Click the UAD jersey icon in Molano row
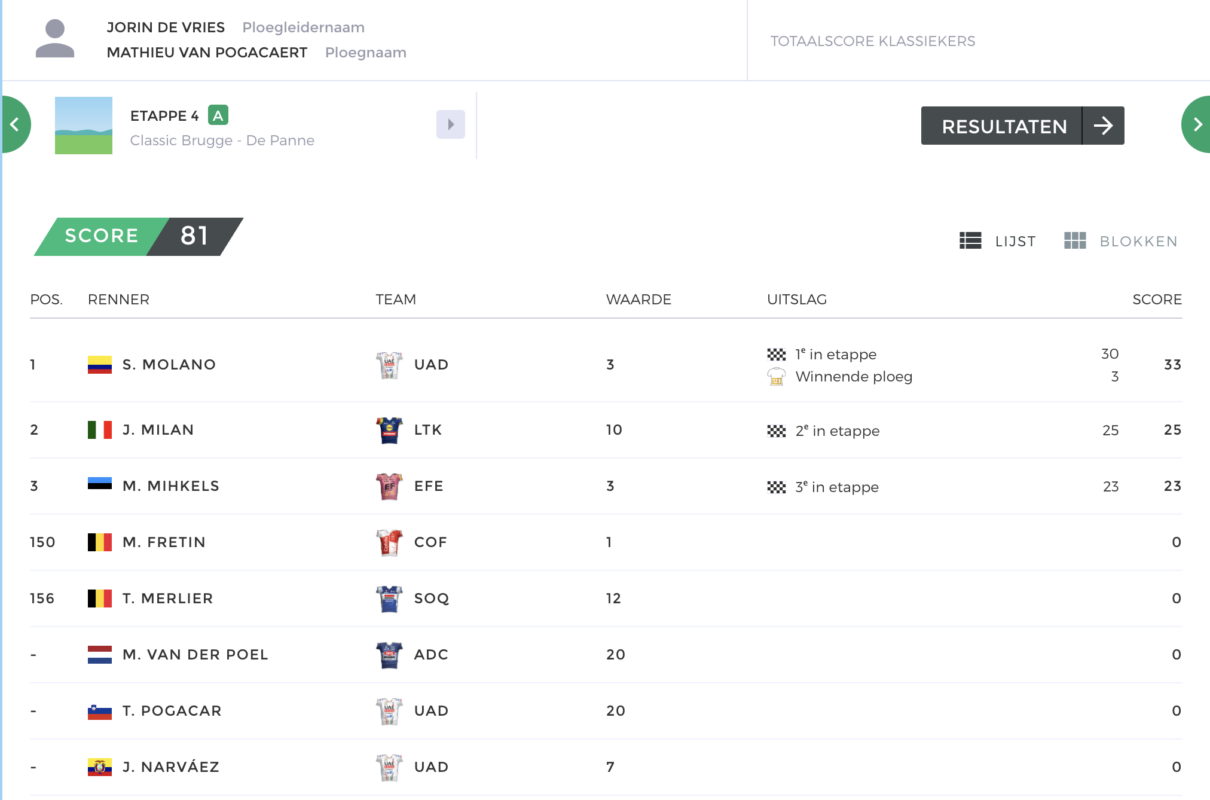1210x800 pixels. point(389,365)
